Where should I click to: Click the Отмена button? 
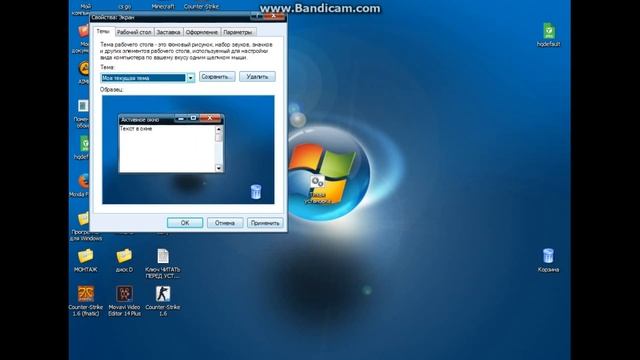pyautogui.click(x=225, y=223)
